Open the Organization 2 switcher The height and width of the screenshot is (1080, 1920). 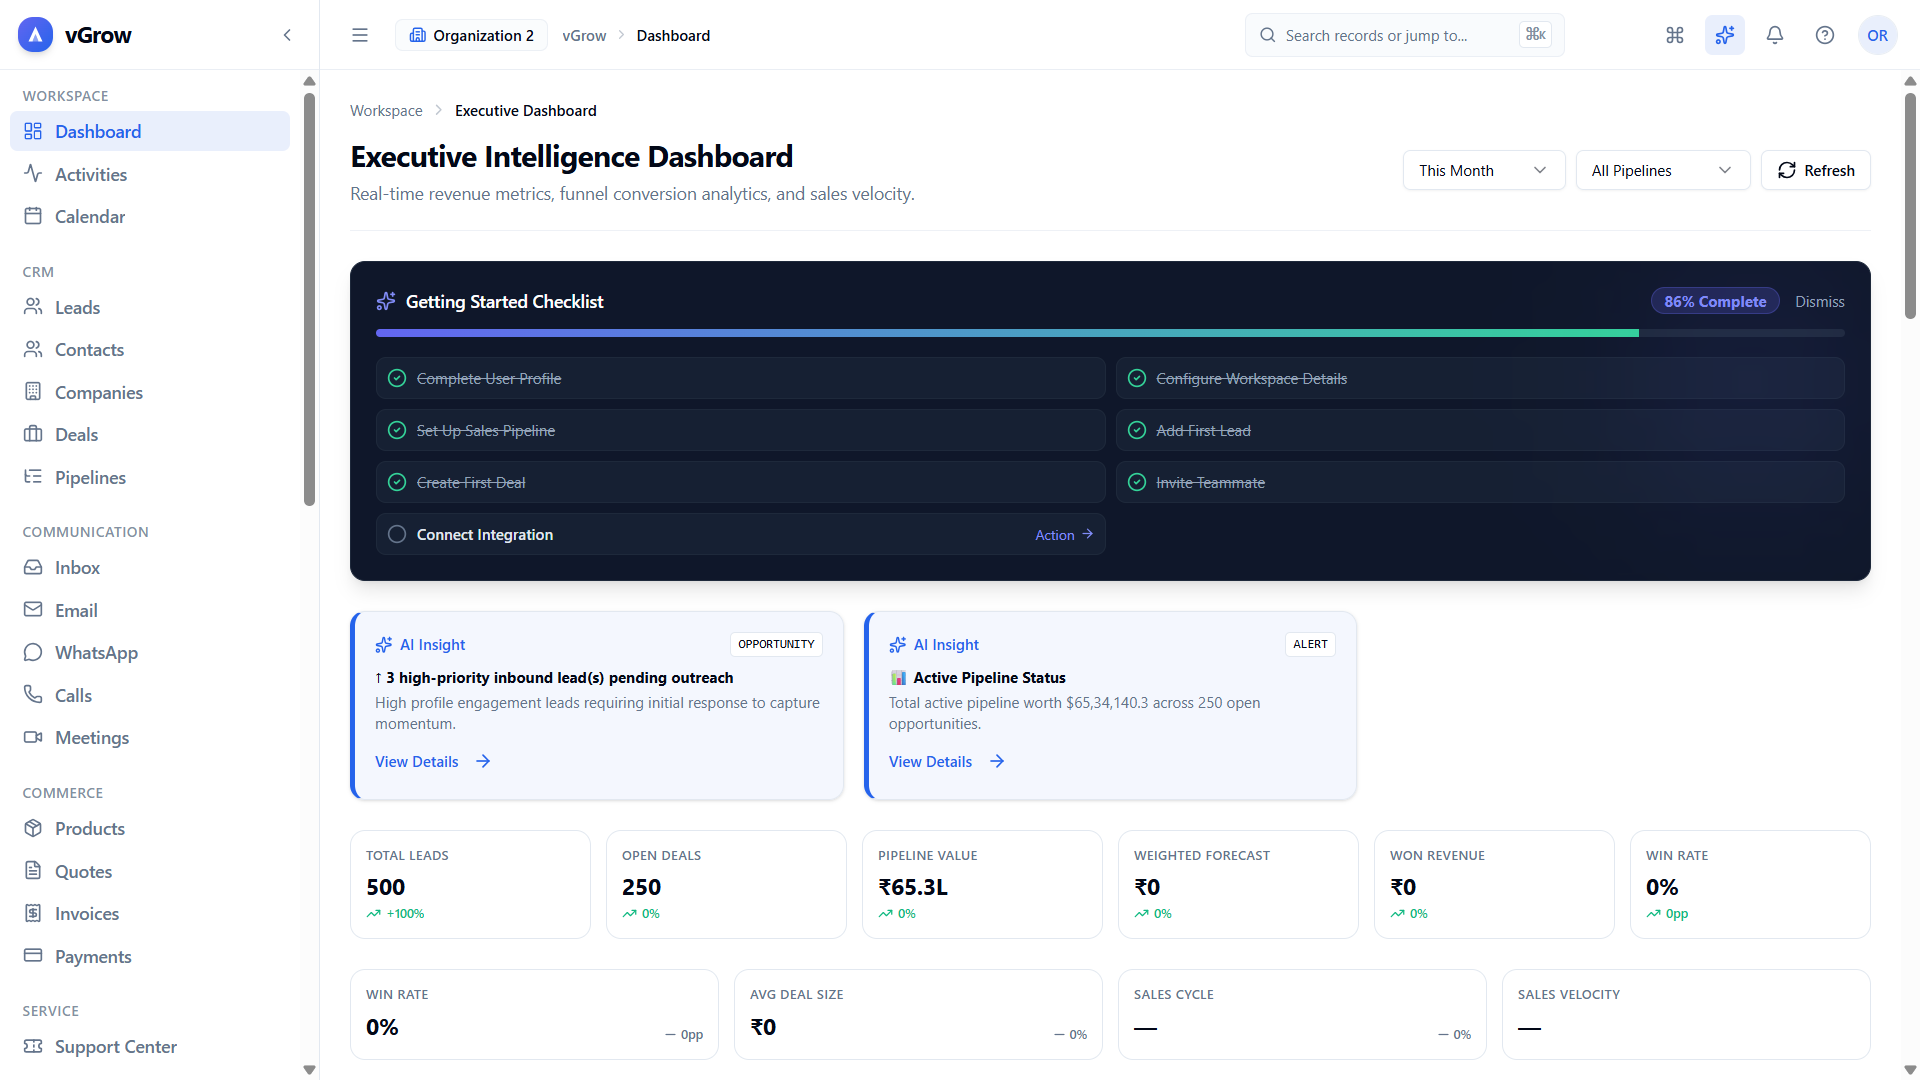point(471,35)
